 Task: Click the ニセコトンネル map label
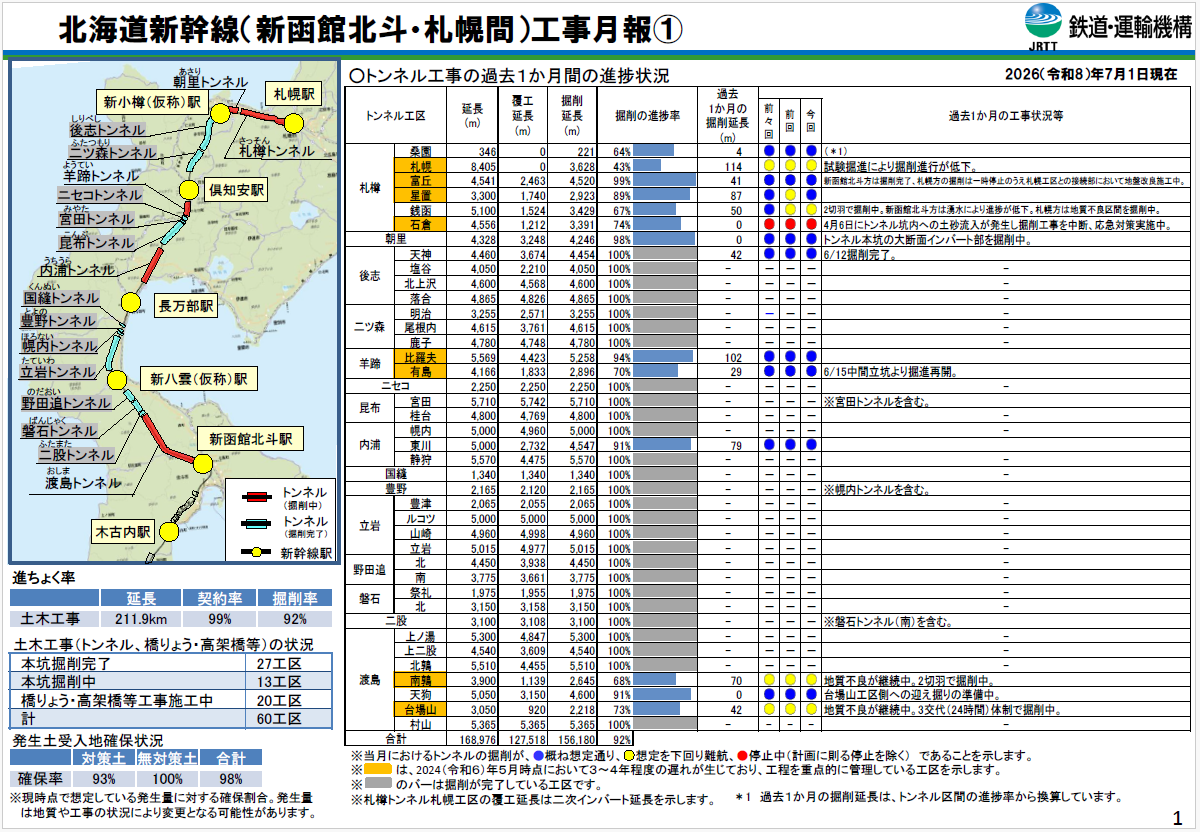99,195
